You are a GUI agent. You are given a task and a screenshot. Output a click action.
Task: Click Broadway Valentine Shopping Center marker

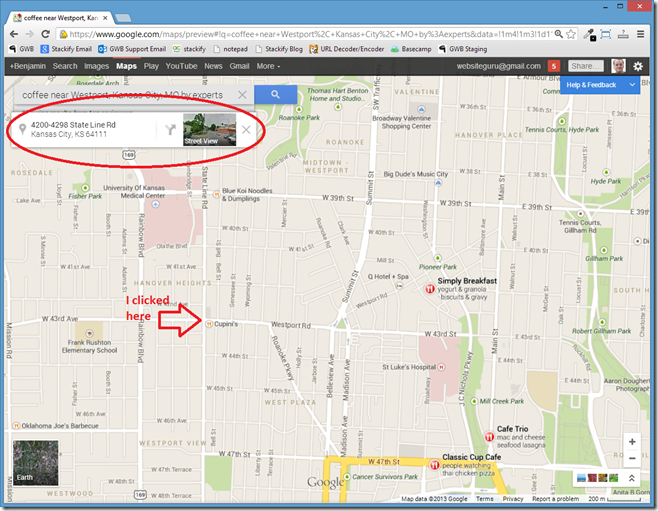click(421, 110)
